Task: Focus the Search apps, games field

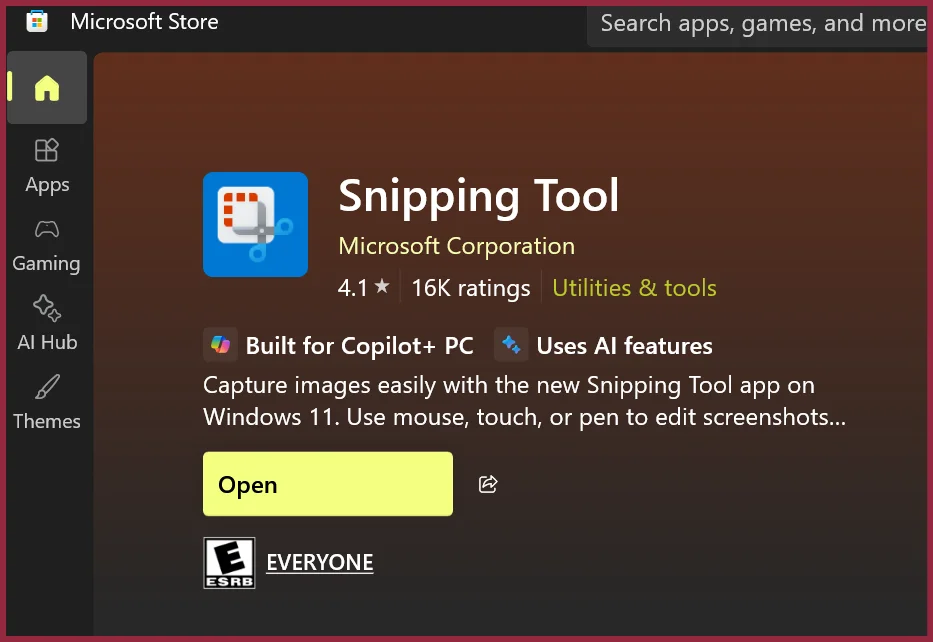Action: click(760, 22)
